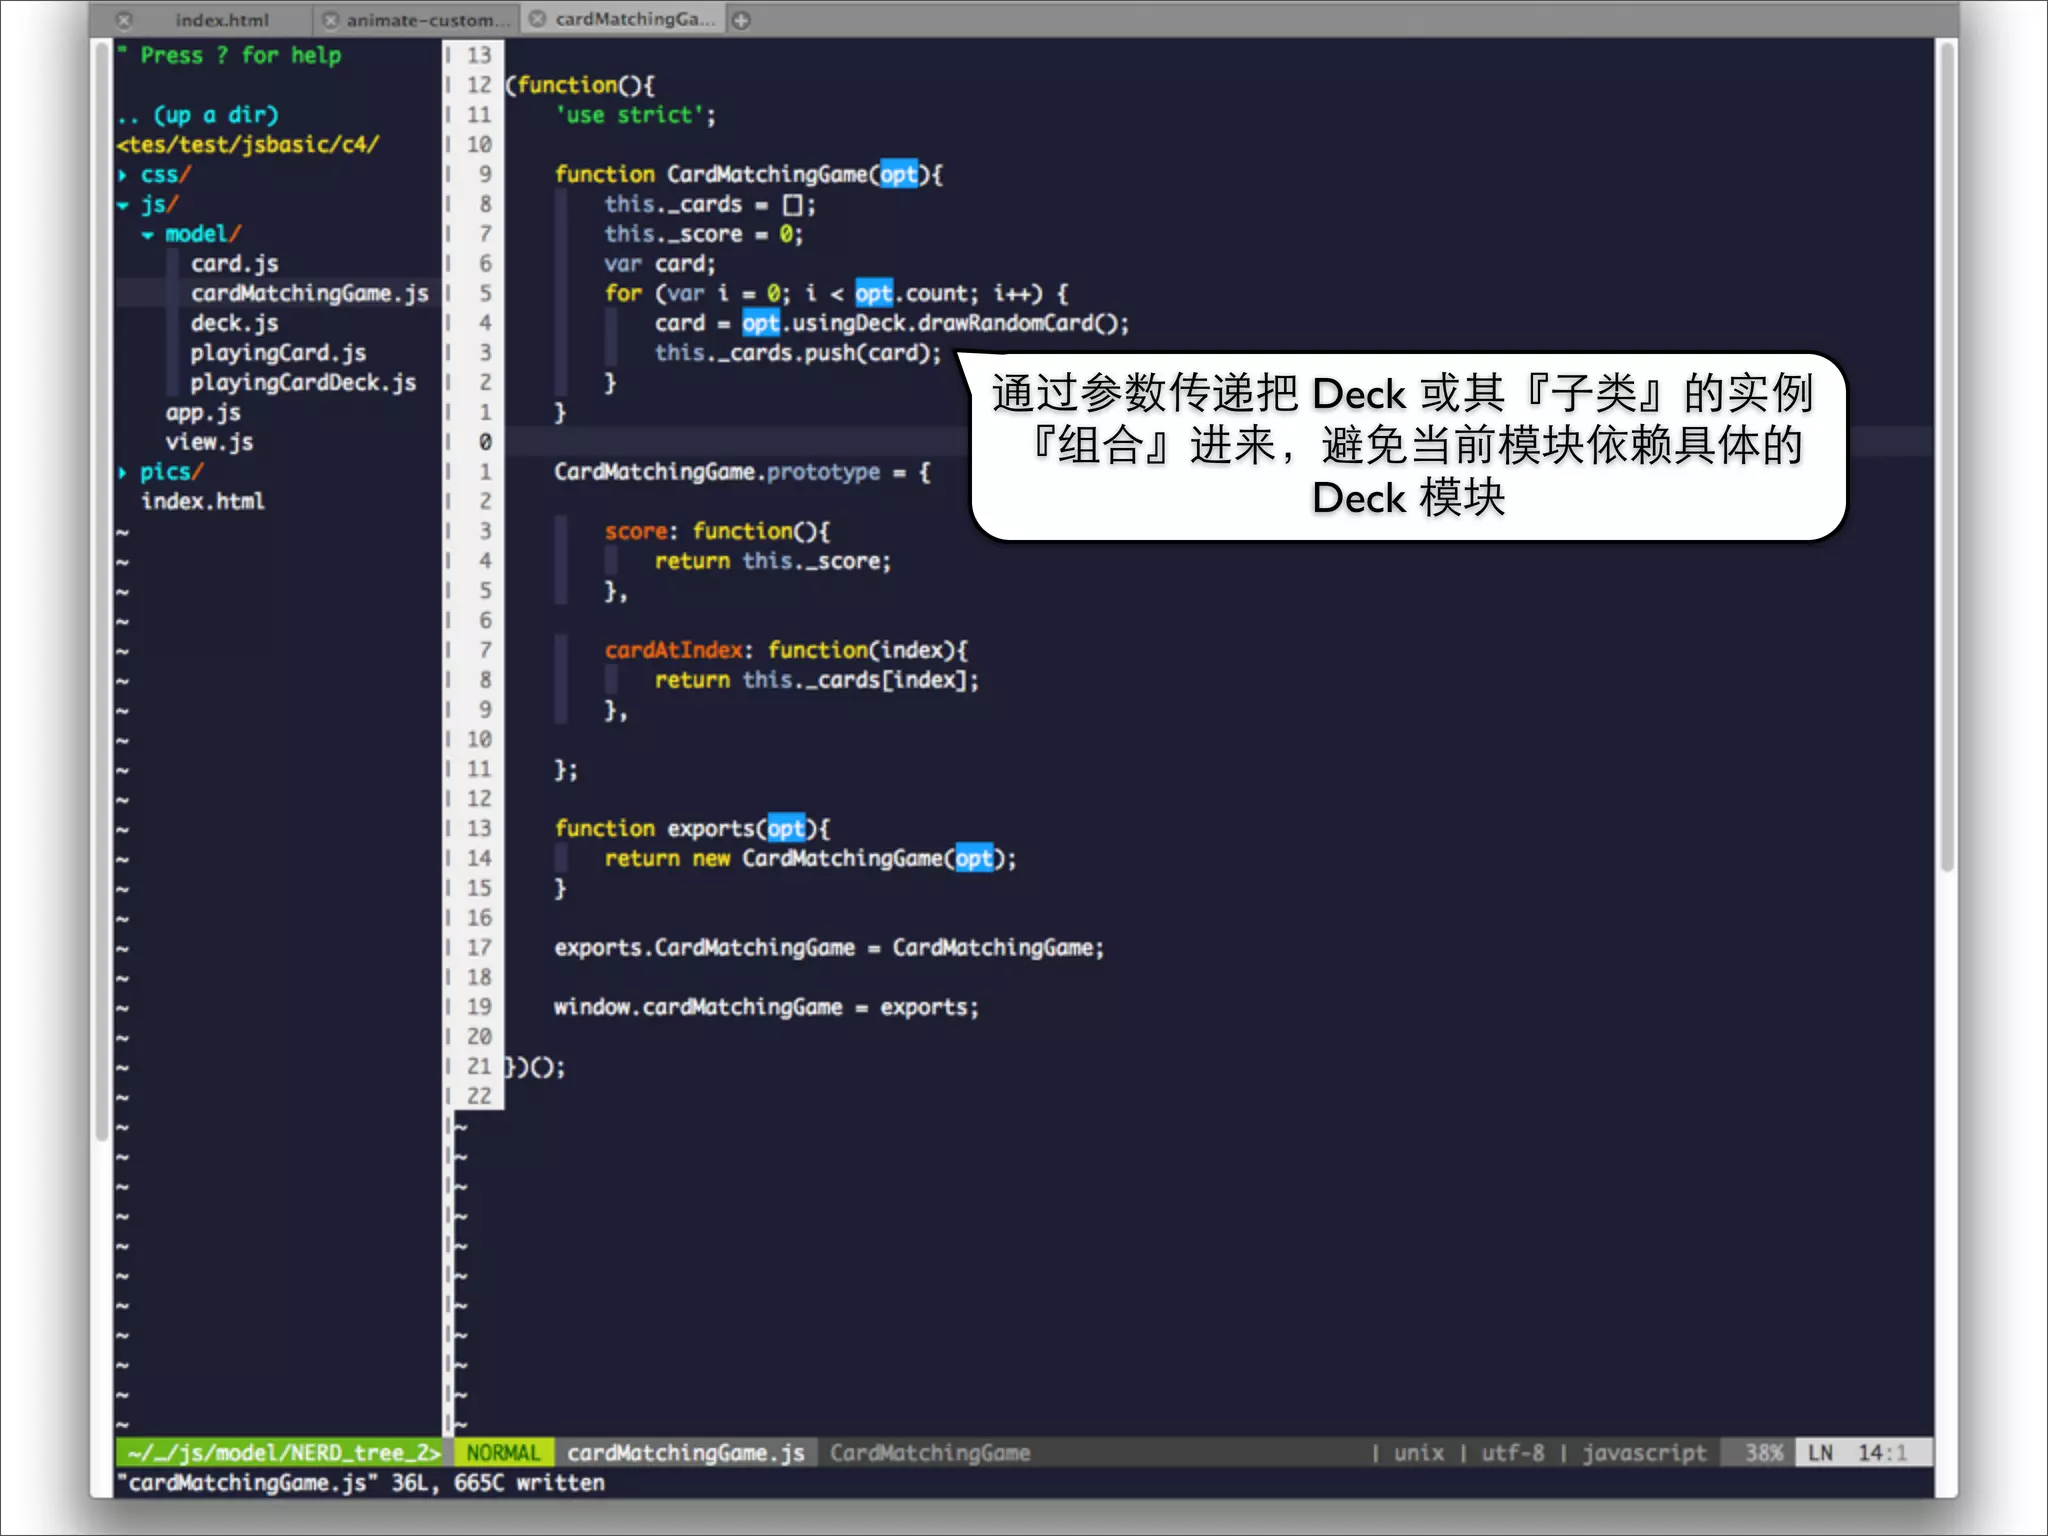Image resolution: width=2048 pixels, height=1536 pixels.
Task: Click 'return this._score;' statement
Action: coord(772,562)
